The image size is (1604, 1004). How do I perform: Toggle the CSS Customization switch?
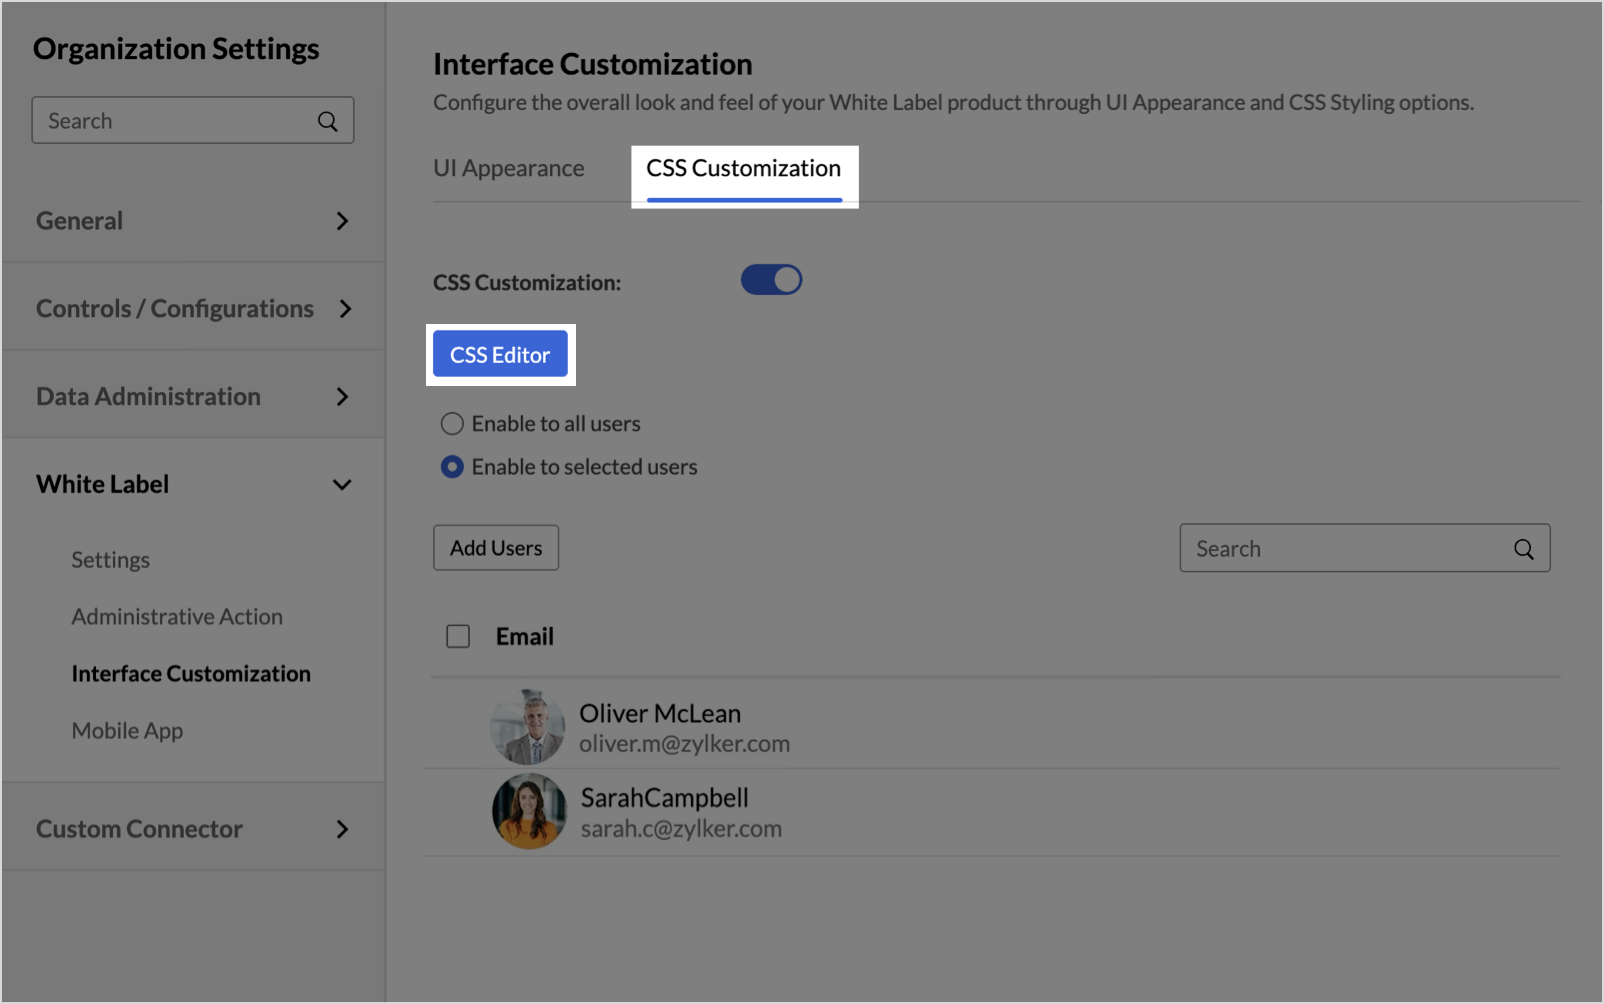[771, 280]
